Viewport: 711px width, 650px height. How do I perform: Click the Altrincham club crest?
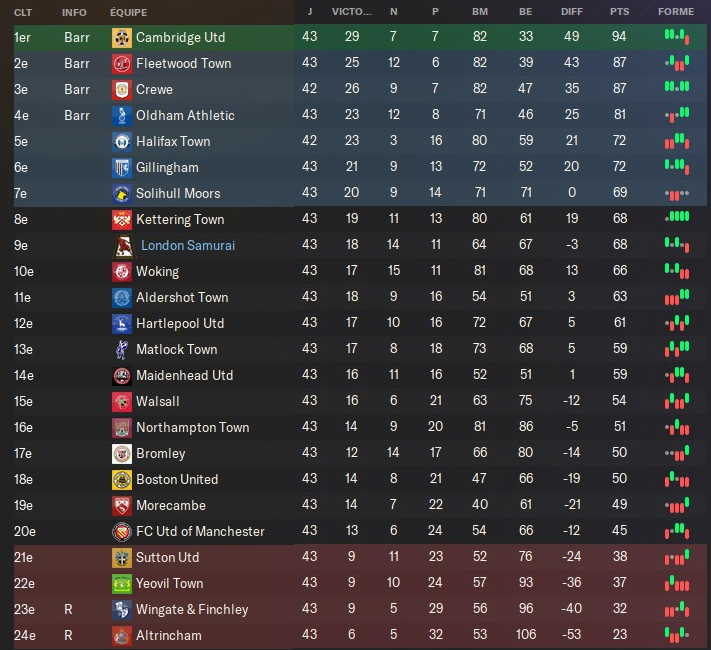click(121, 636)
